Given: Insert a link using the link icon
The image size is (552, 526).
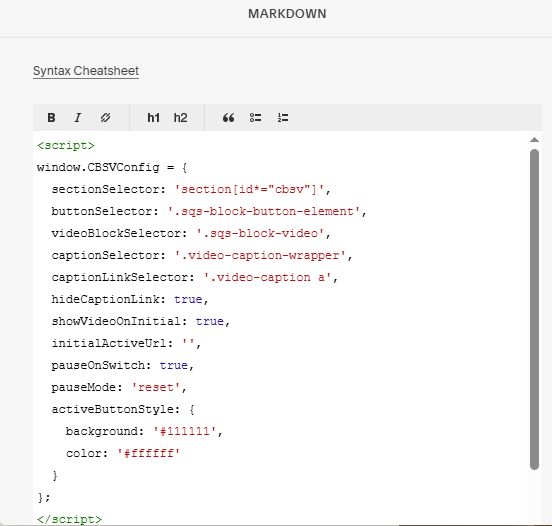Looking at the screenshot, I should point(105,118).
